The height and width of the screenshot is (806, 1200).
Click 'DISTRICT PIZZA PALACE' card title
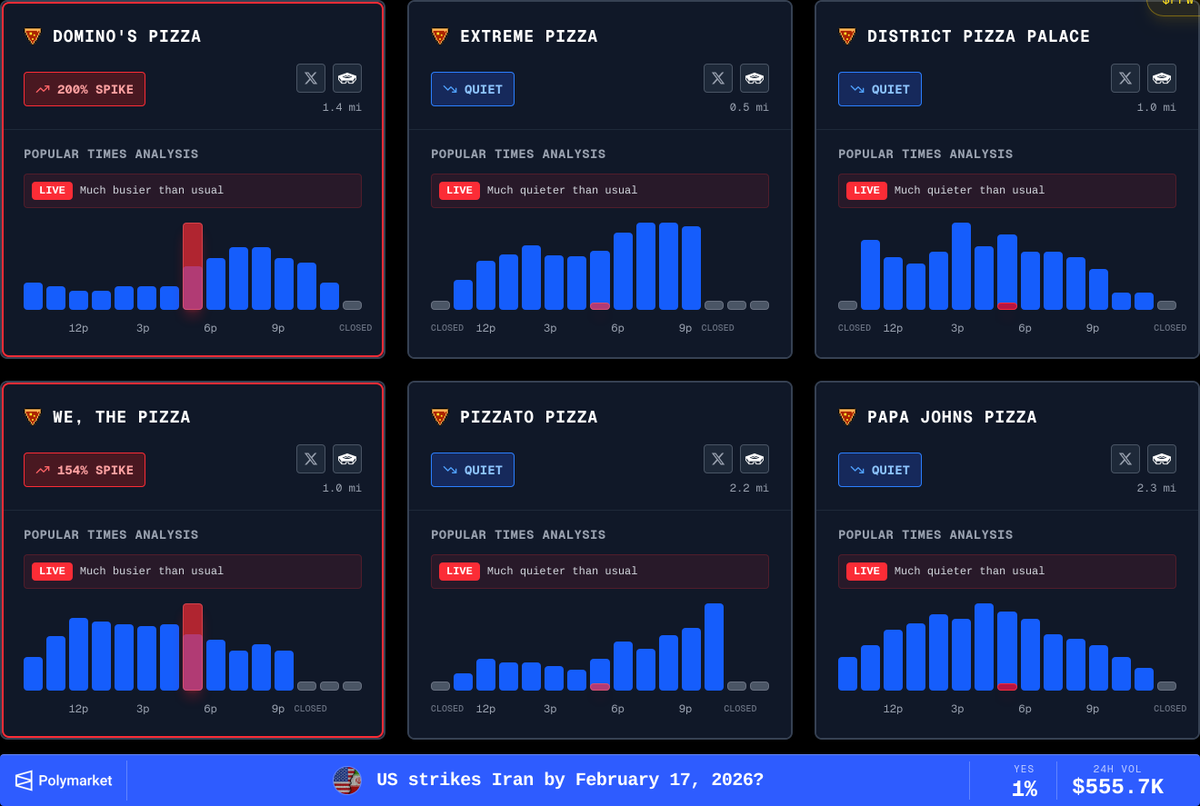[979, 36]
